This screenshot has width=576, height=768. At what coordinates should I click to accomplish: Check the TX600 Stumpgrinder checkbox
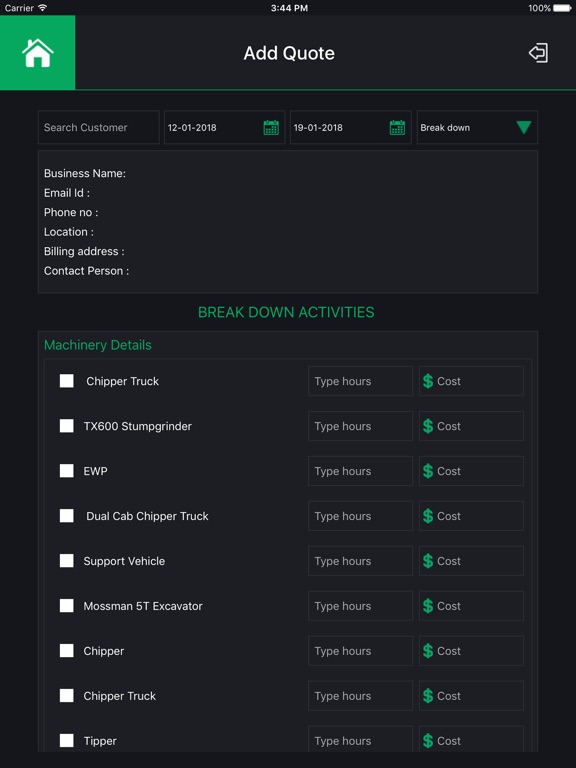point(67,426)
